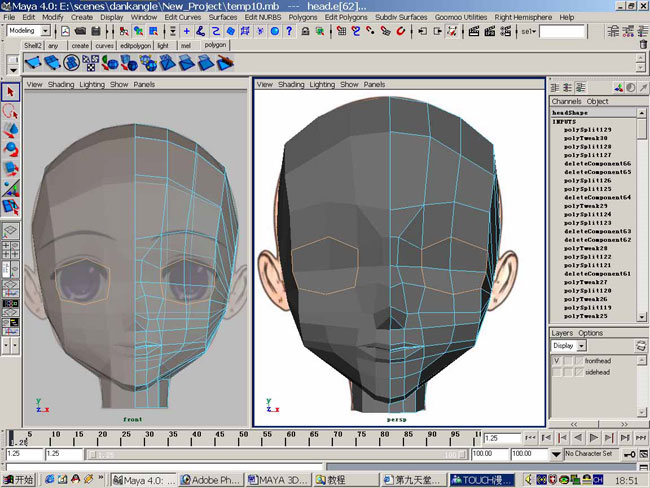Click the current time field showing 1.25

click(x=502, y=438)
